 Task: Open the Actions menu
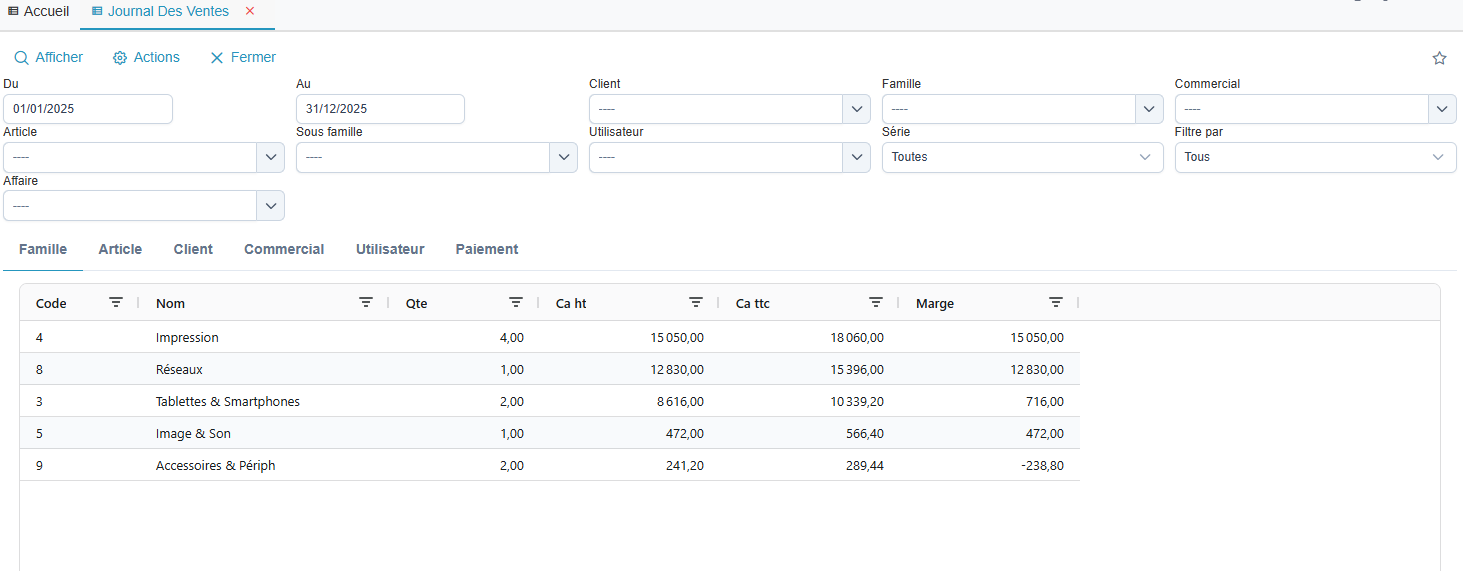pyautogui.click(x=146, y=58)
